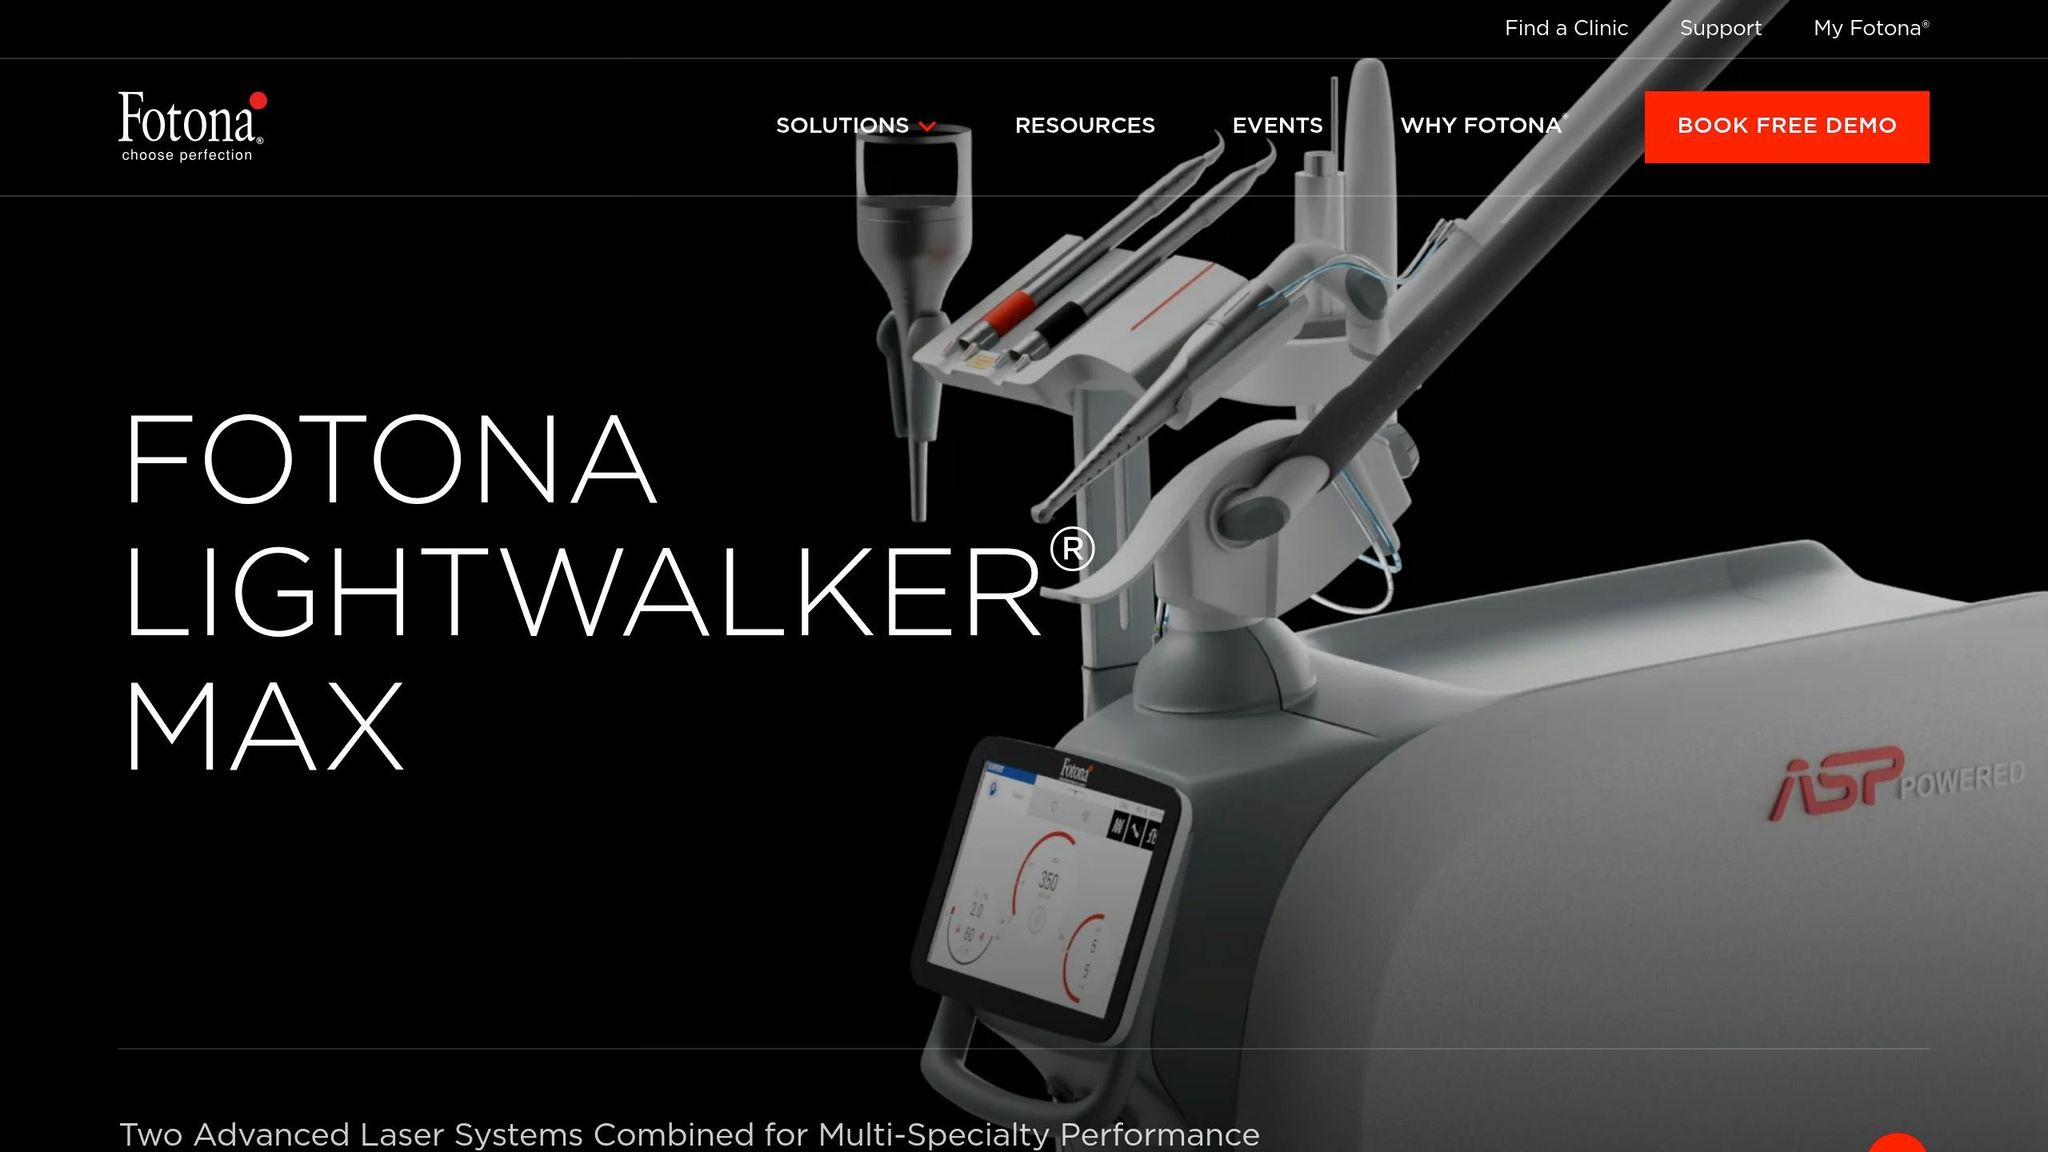Click the Book Free Demo button

click(1786, 126)
